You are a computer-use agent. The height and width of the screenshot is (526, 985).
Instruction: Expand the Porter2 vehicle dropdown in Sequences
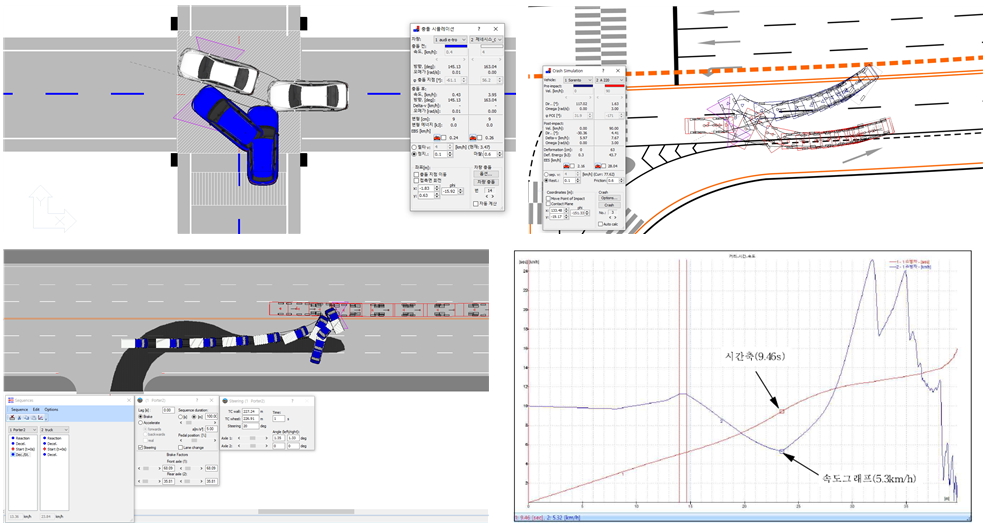click(x=22, y=429)
